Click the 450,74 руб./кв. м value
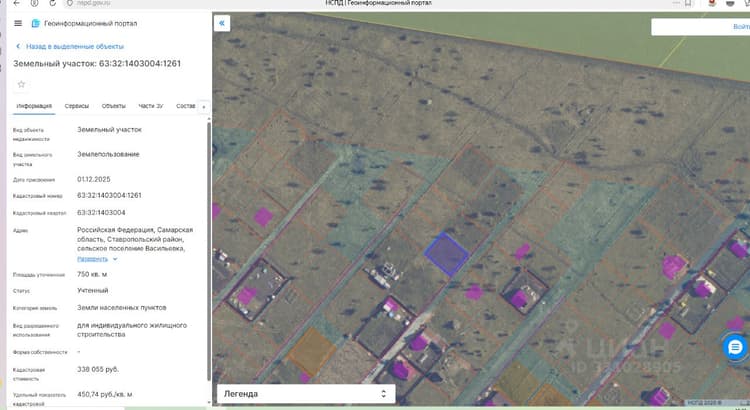The height and width of the screenshot is (410, 750). [105, 394]
